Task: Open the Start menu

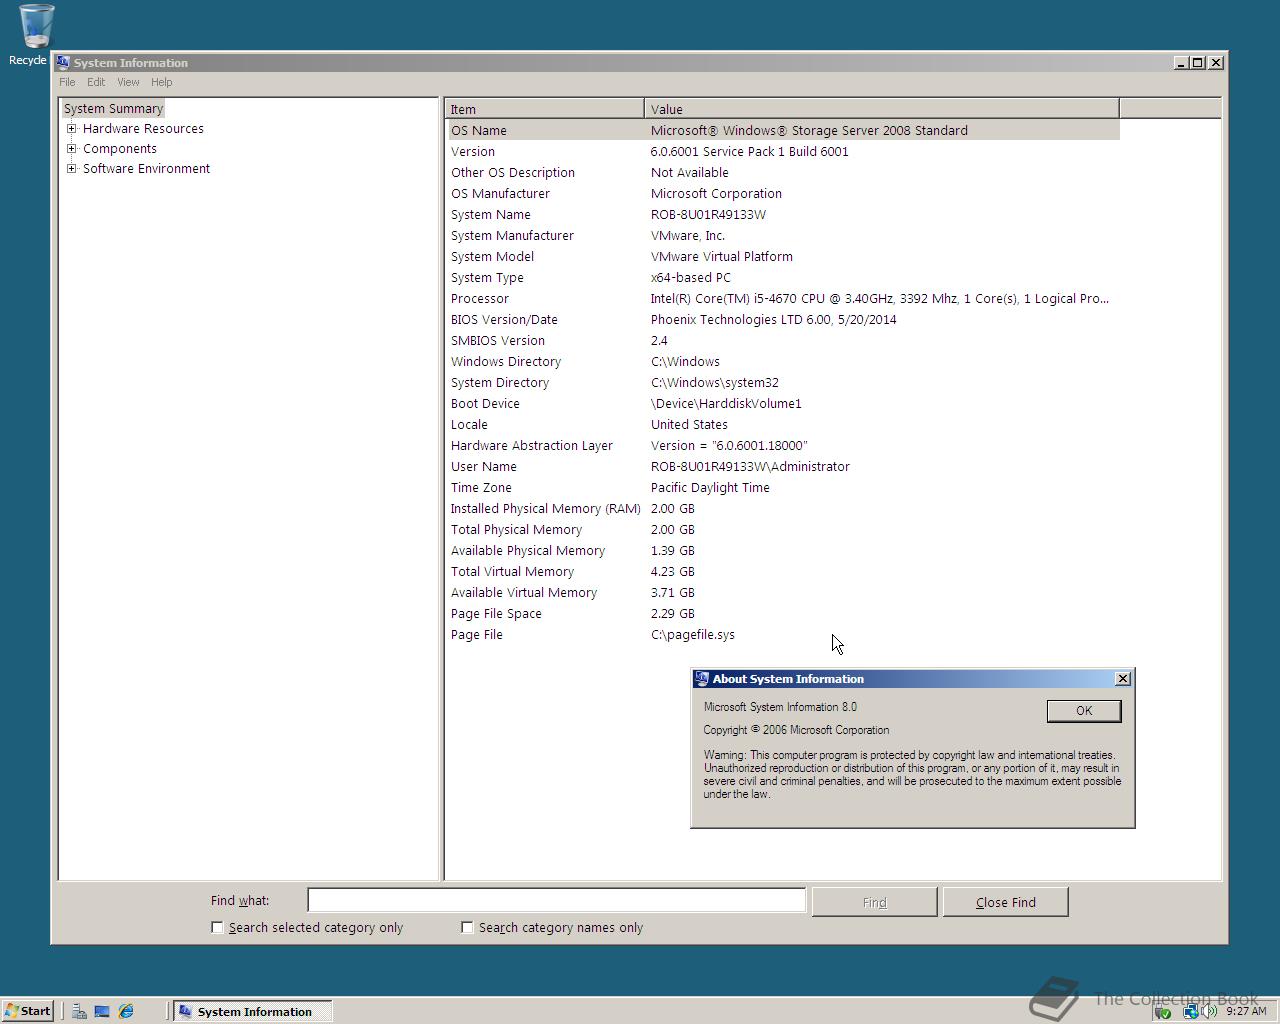Action: [27, 1011]
